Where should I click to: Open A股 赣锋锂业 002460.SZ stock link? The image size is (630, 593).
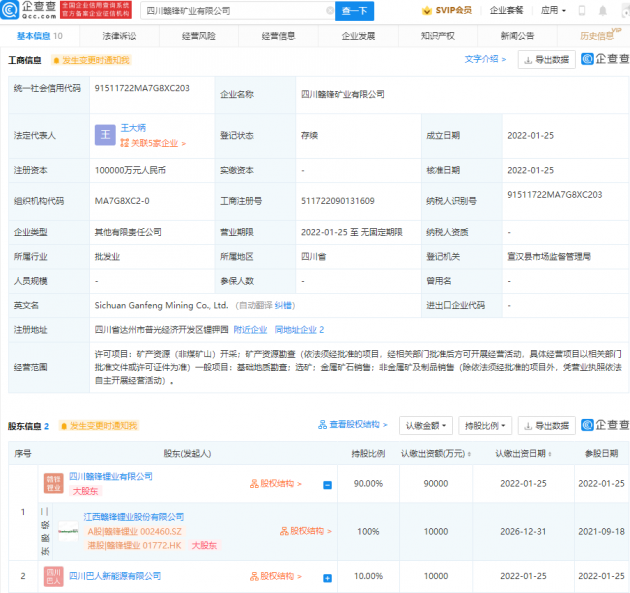(x=135, y=532)
